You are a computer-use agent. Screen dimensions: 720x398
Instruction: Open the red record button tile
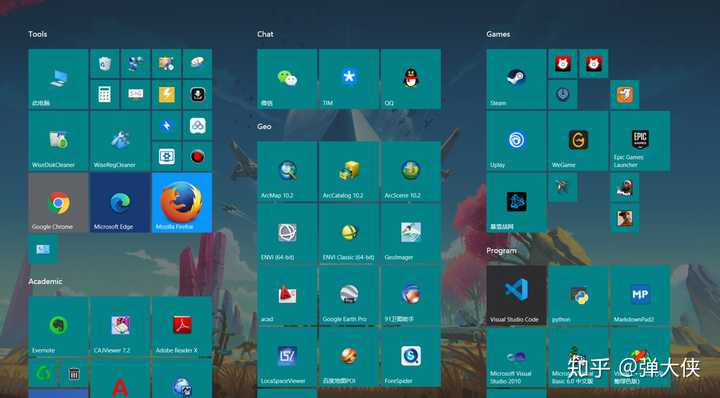tap(197, 157)
